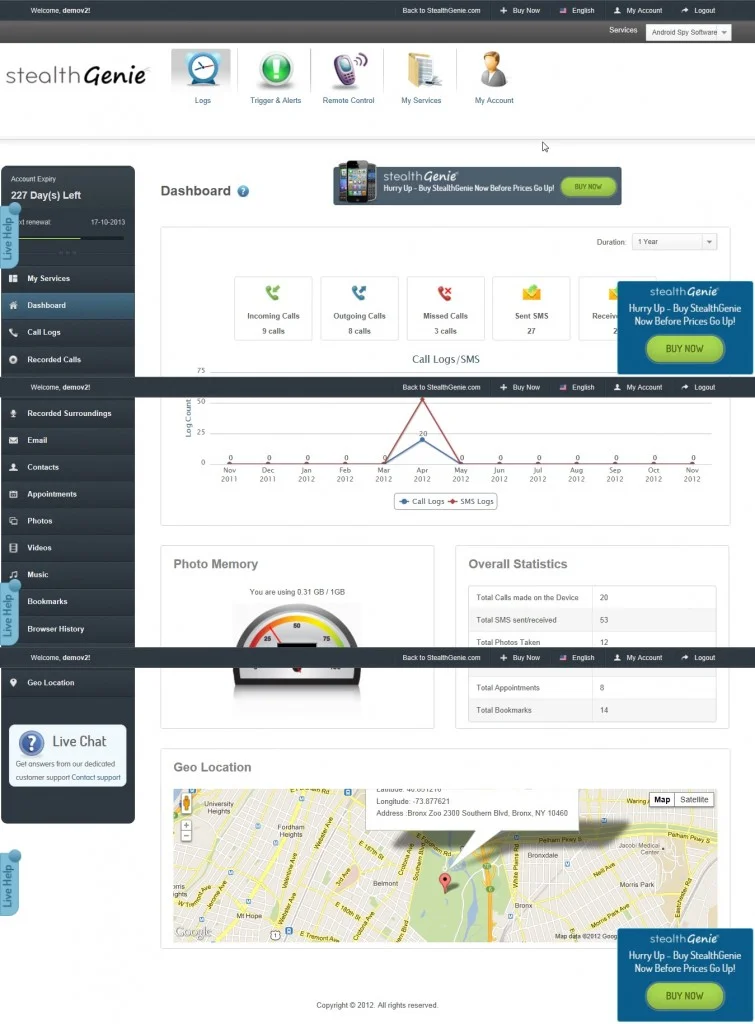Switch map to Satellite view
The width and height of the screenshot is (755, 1024).
click(x=694, y=800)
